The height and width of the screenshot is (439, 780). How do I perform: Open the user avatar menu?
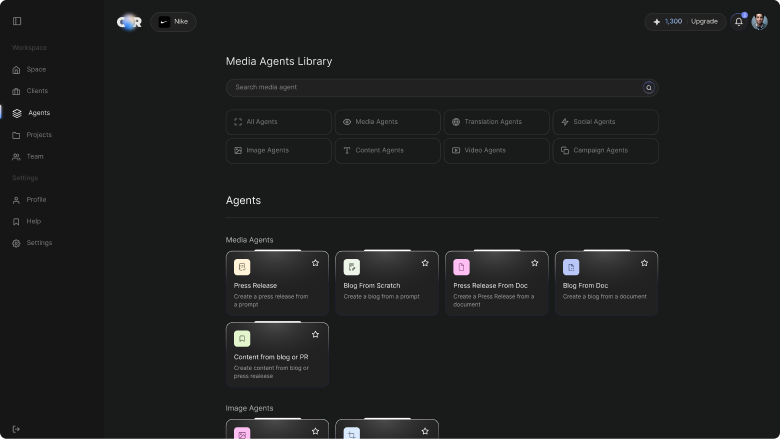click(760, 22)
